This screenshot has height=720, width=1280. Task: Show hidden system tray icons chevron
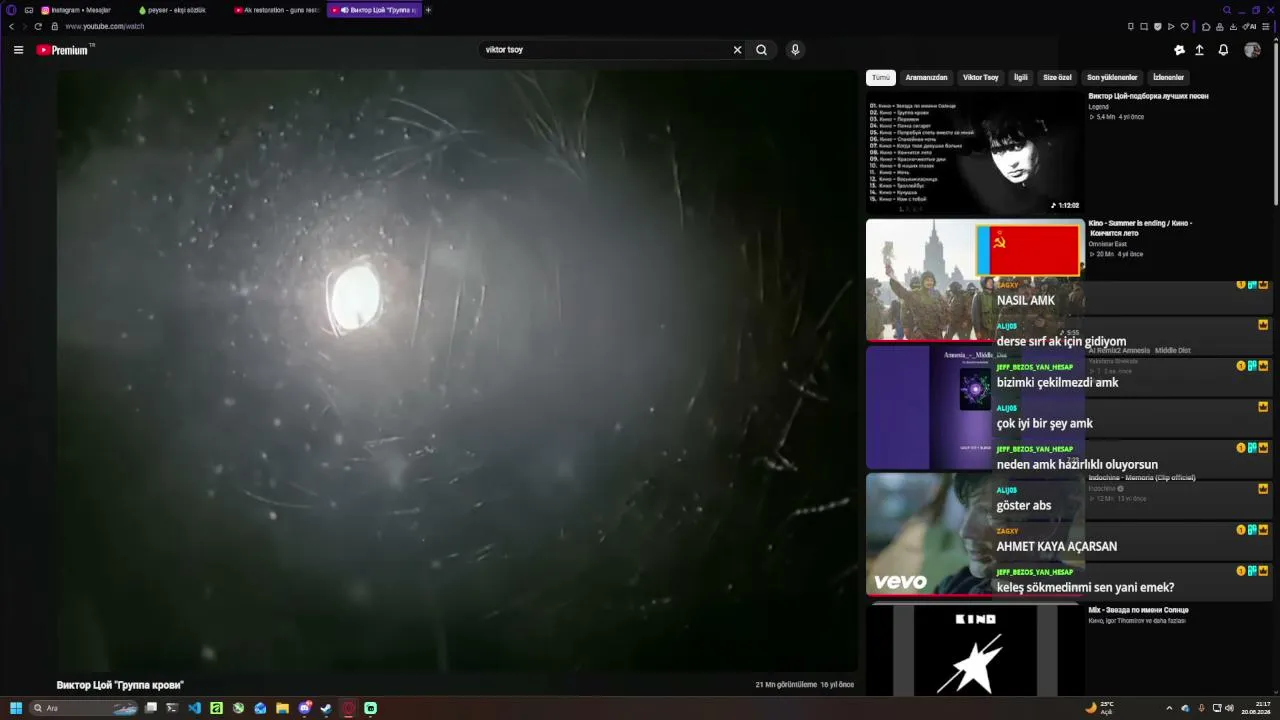point(1169,708)
